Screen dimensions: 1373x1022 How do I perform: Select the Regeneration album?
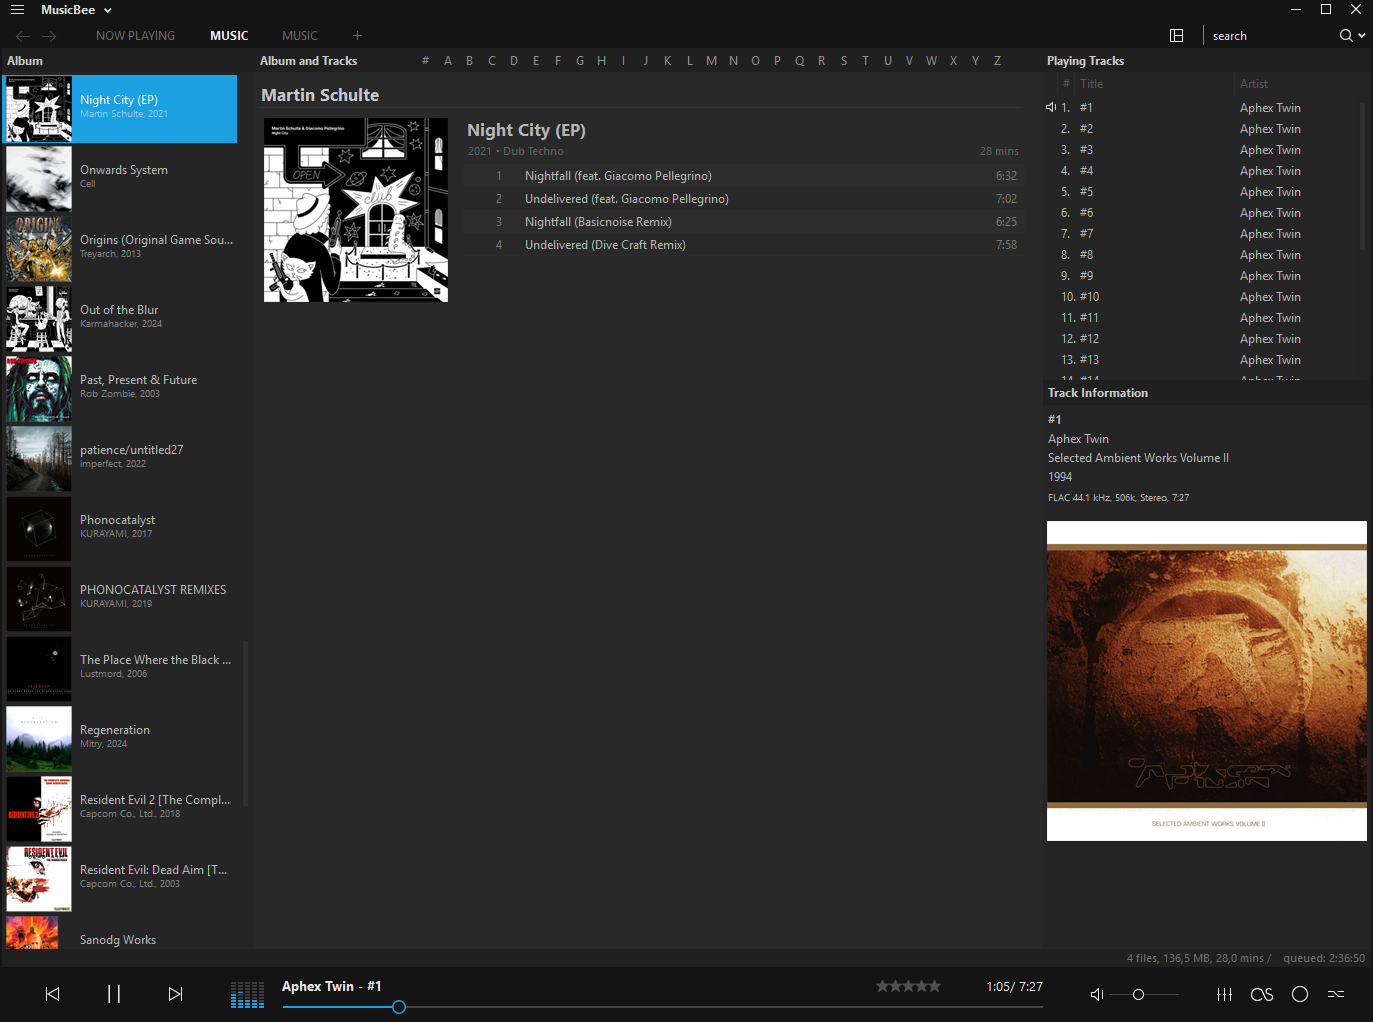(x=120, y=739)
